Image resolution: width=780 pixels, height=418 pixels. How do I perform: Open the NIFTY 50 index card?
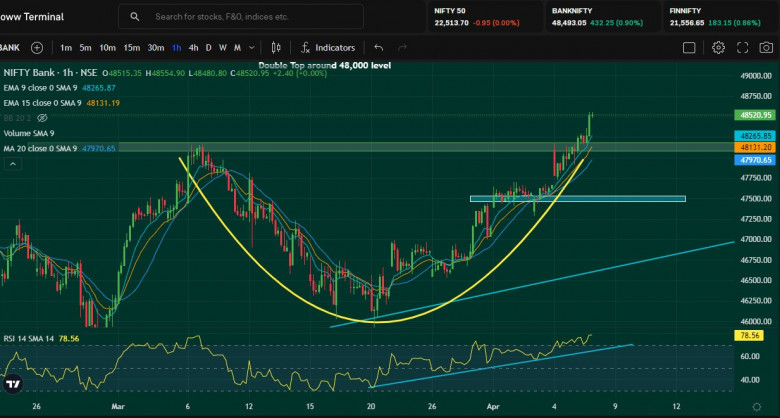pyautogui.click(x=486, y=17)
